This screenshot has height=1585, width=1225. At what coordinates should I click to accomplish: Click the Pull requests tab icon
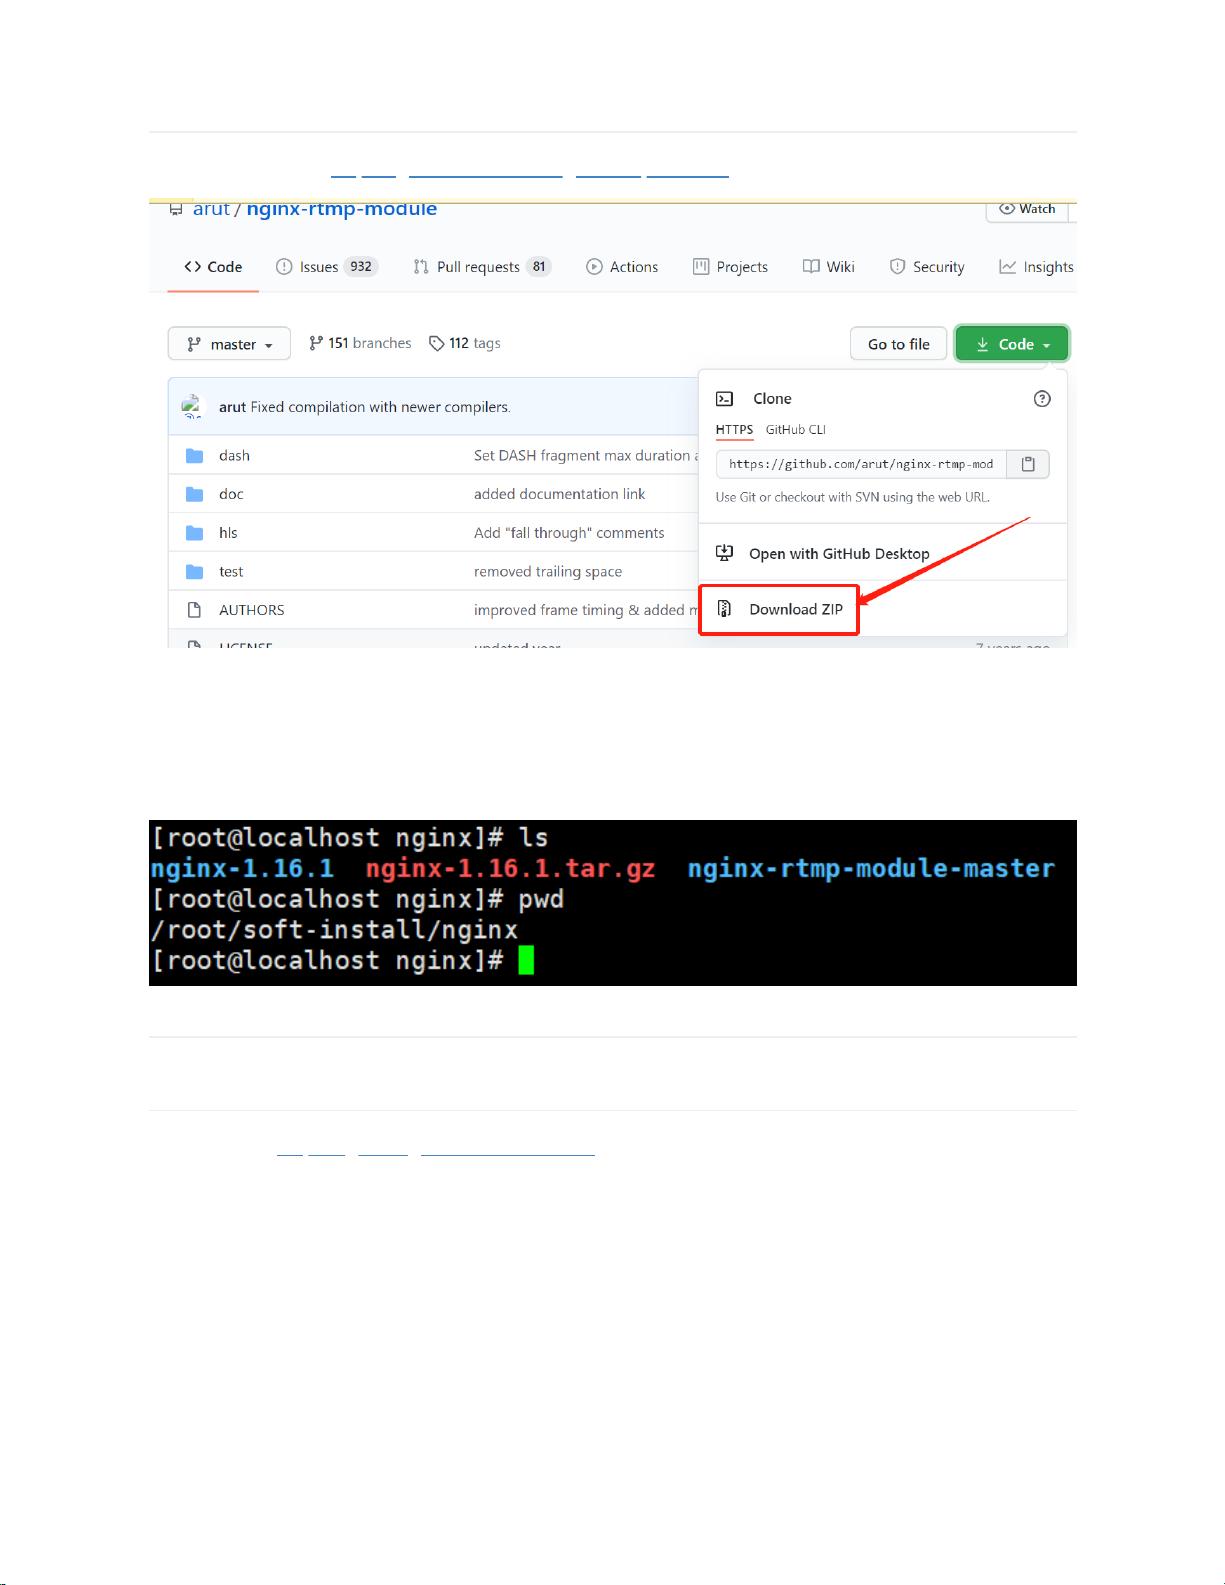click(x=421, y=267)
